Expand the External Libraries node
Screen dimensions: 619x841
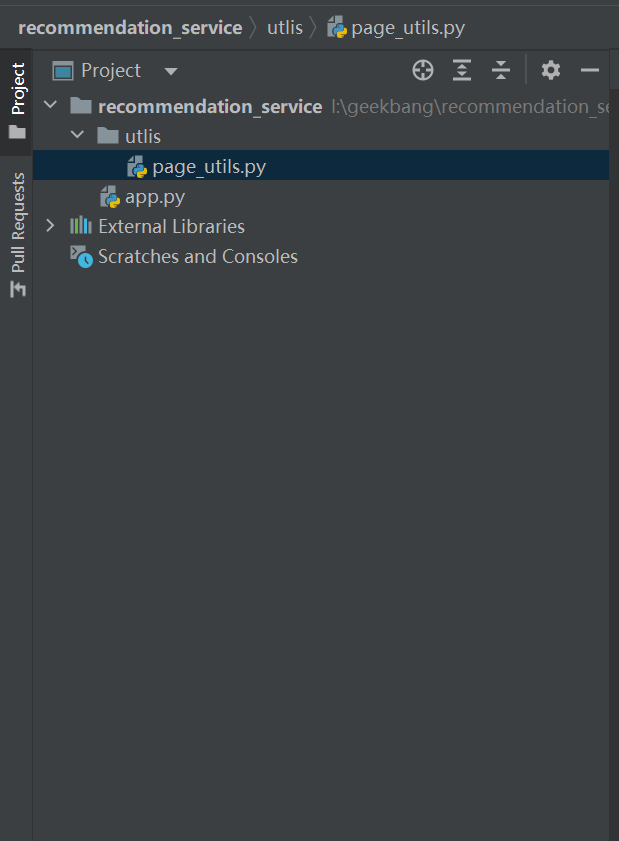point(51,226)
